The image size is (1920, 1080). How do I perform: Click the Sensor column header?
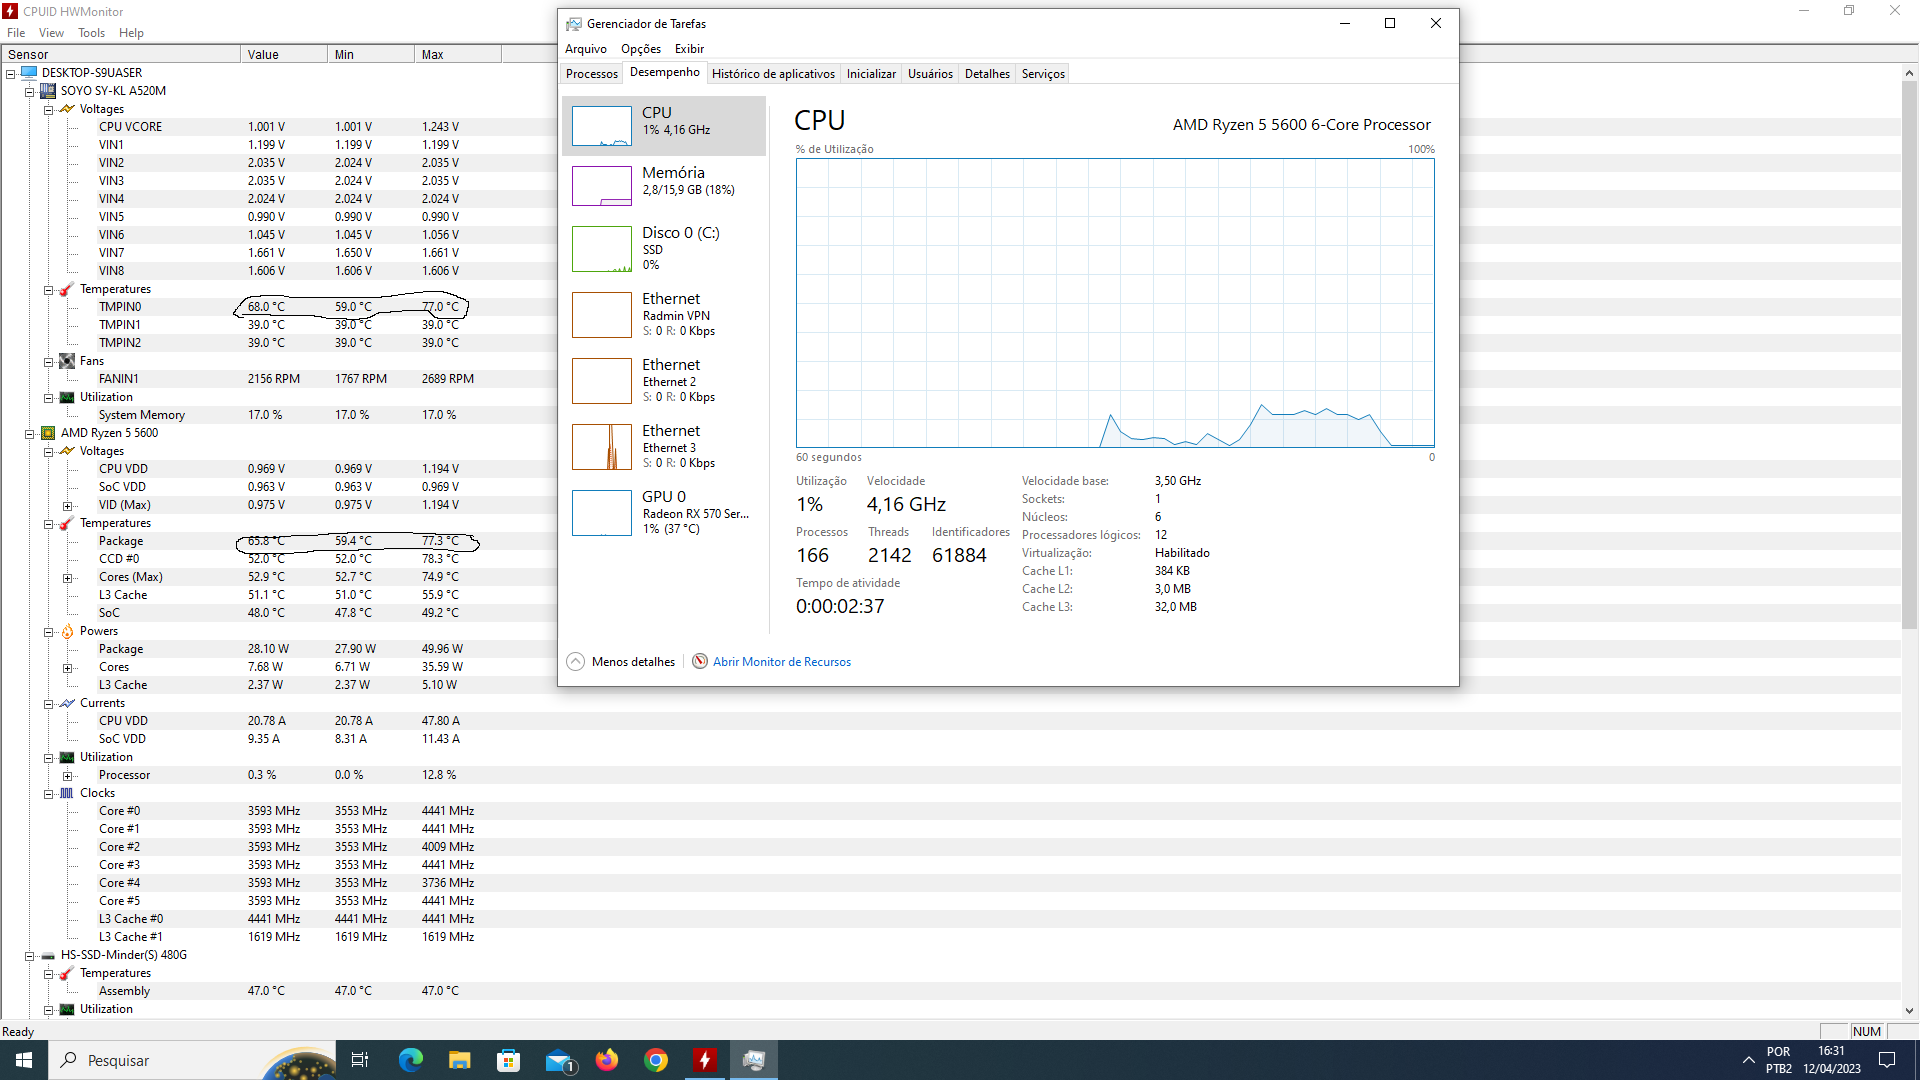click(x=120, y=54)
